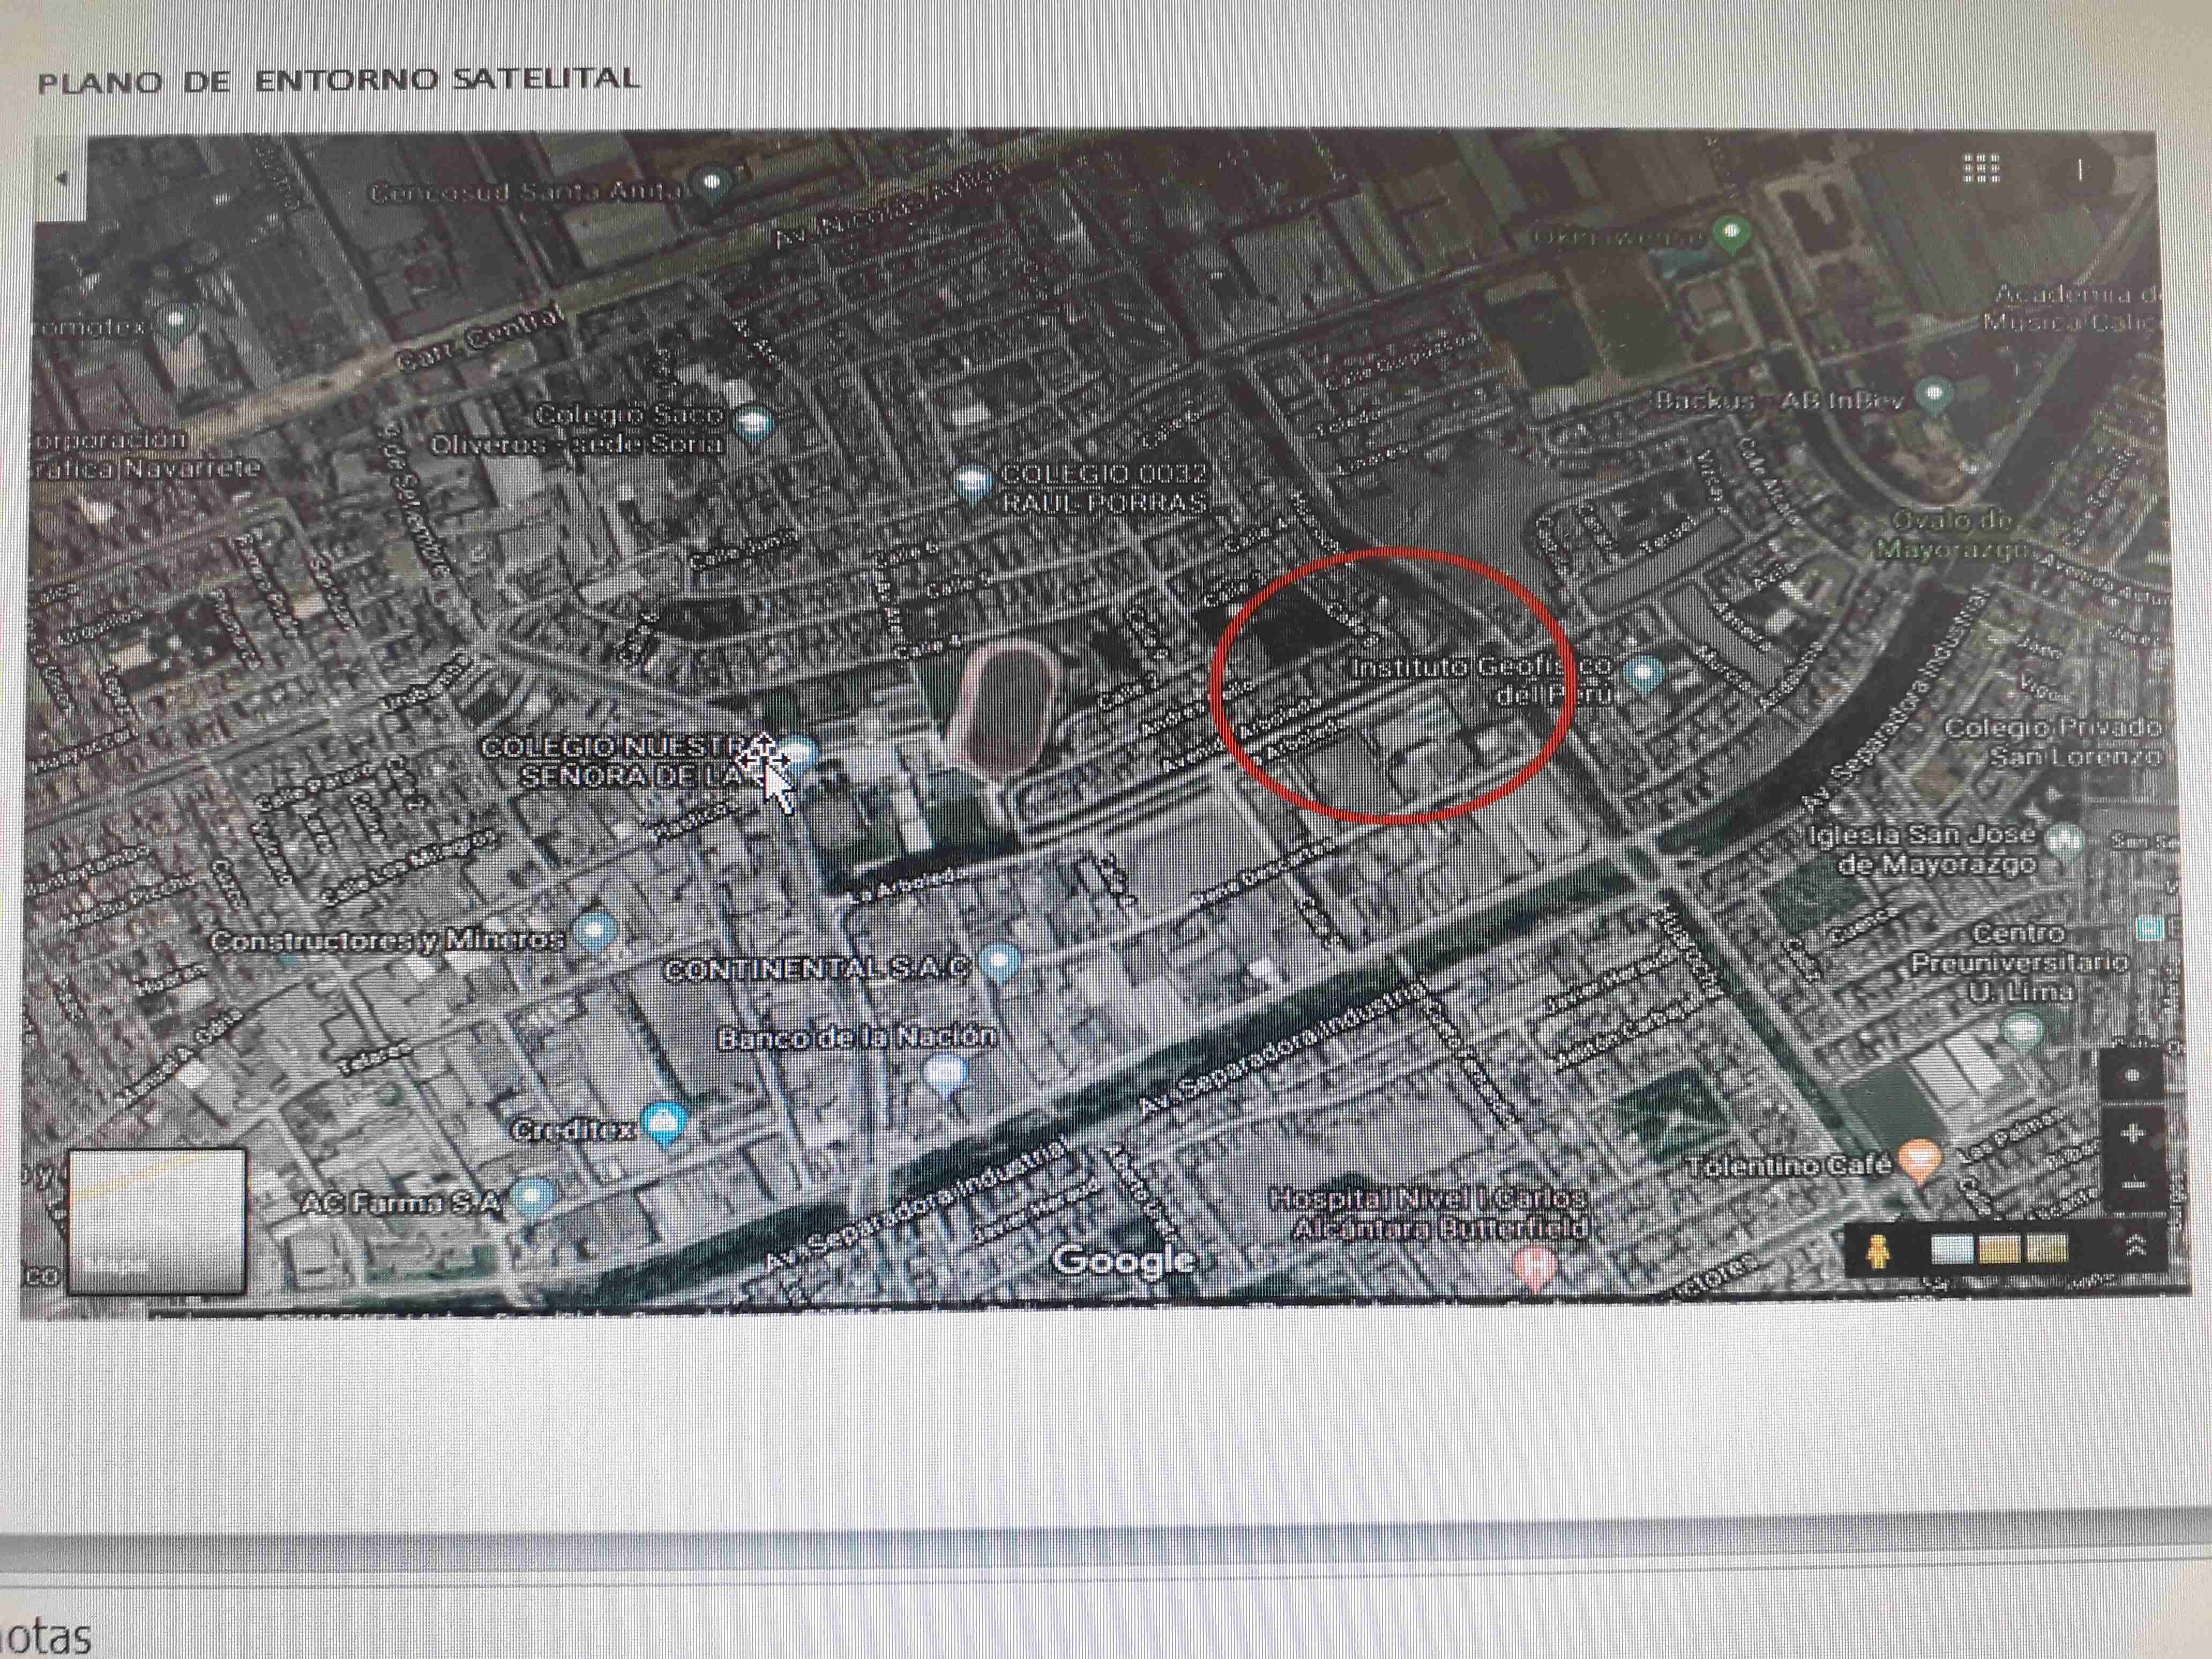Select the Banco de la Nación pin
This screenshot has width=2212, height=1659.
pyautogui.click(x=945, y=1077)
